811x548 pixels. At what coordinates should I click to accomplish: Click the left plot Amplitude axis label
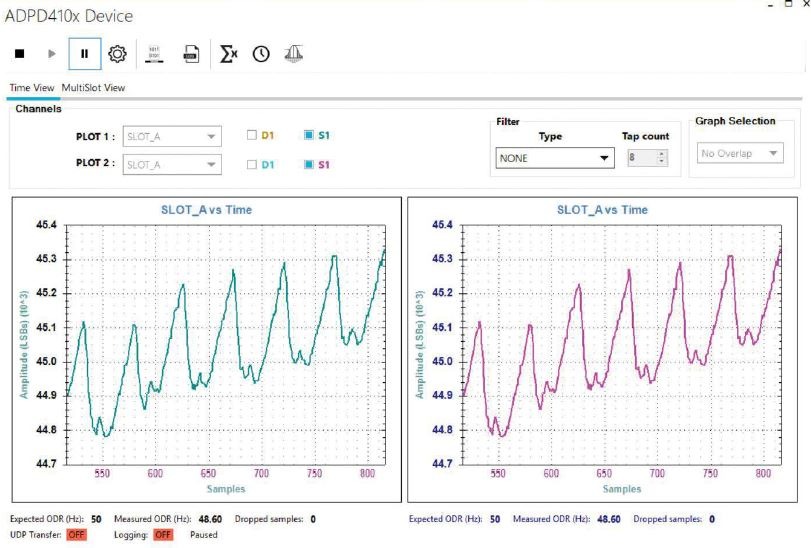(x=23, y=344)
